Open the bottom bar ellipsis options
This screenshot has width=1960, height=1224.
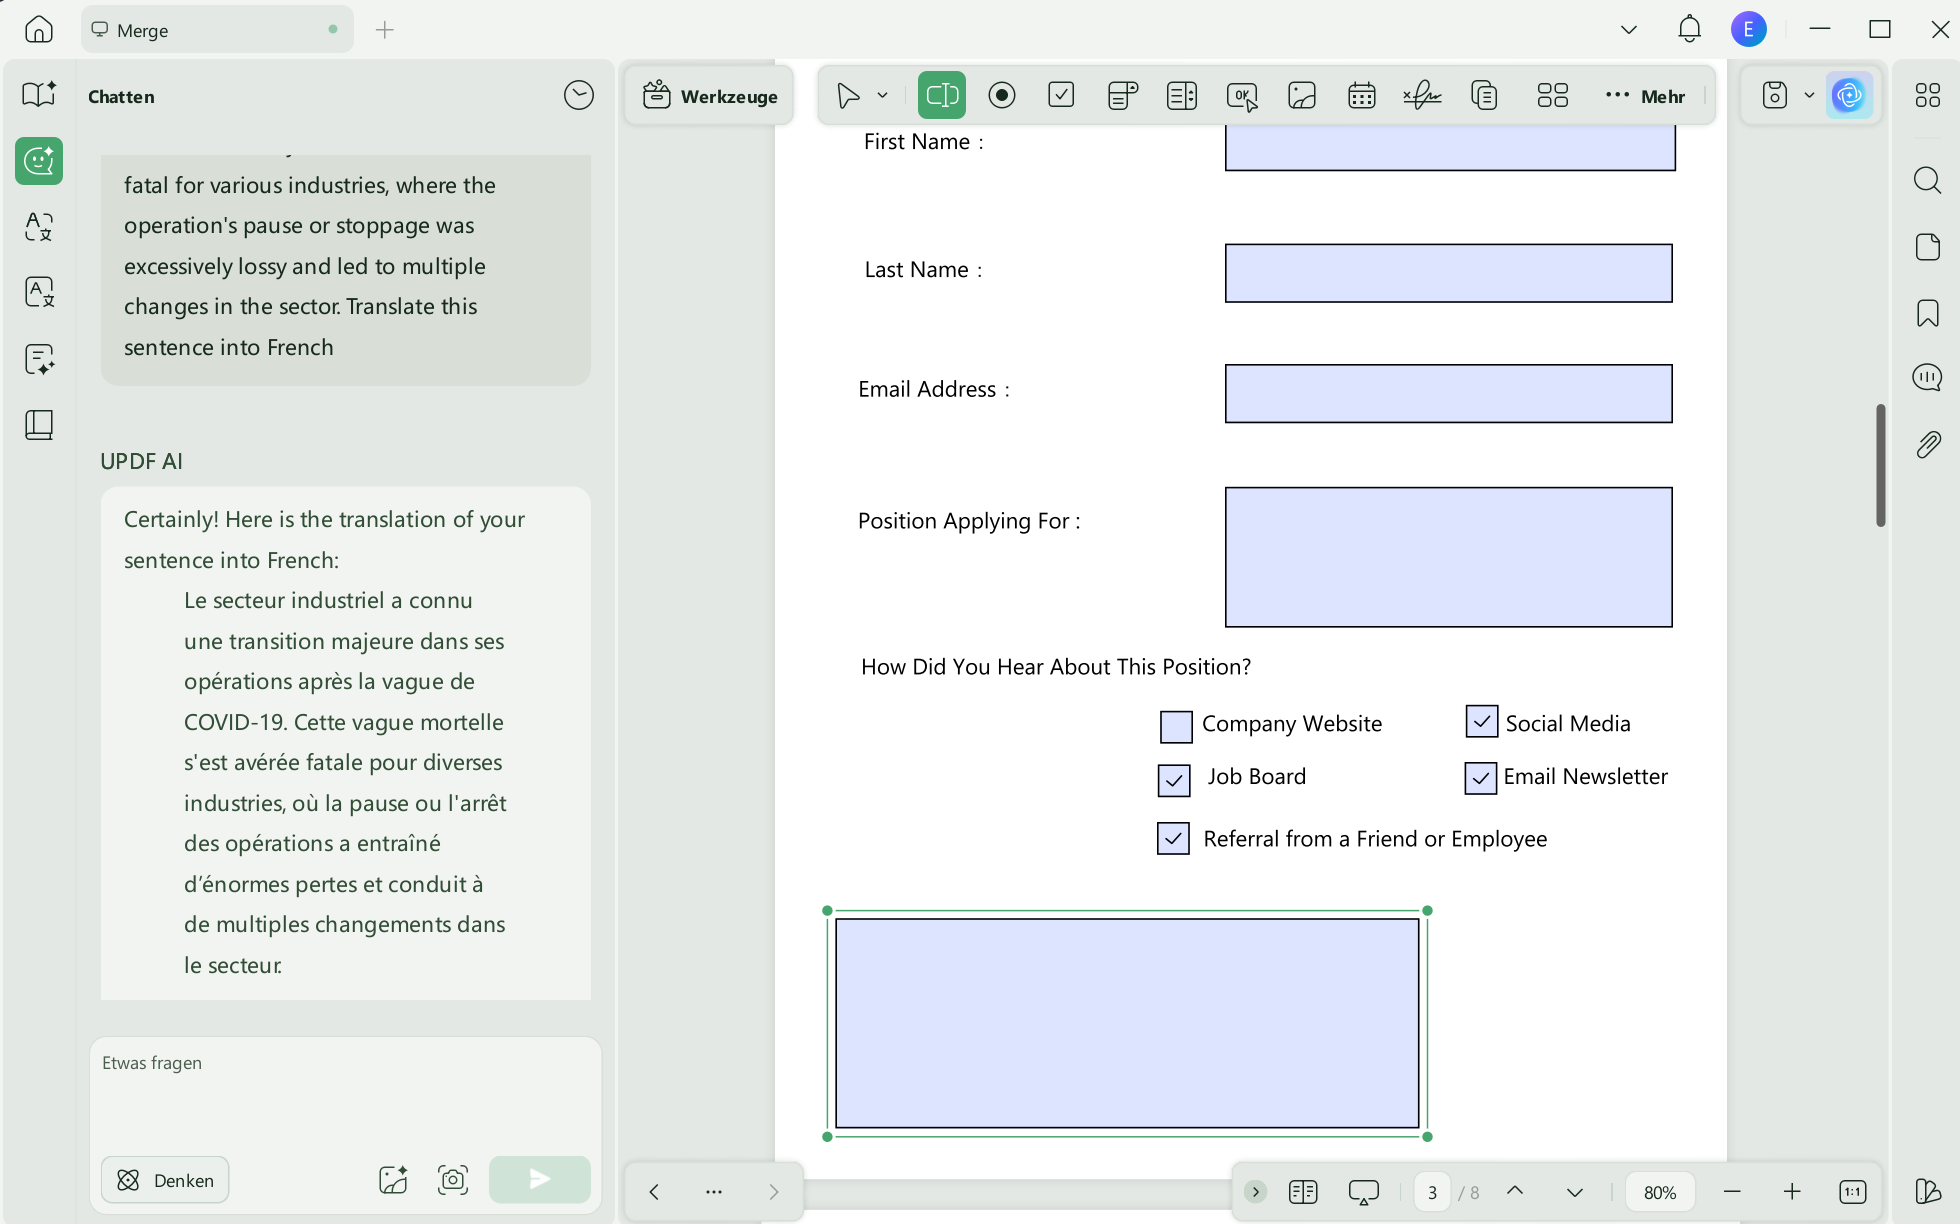713,1191
